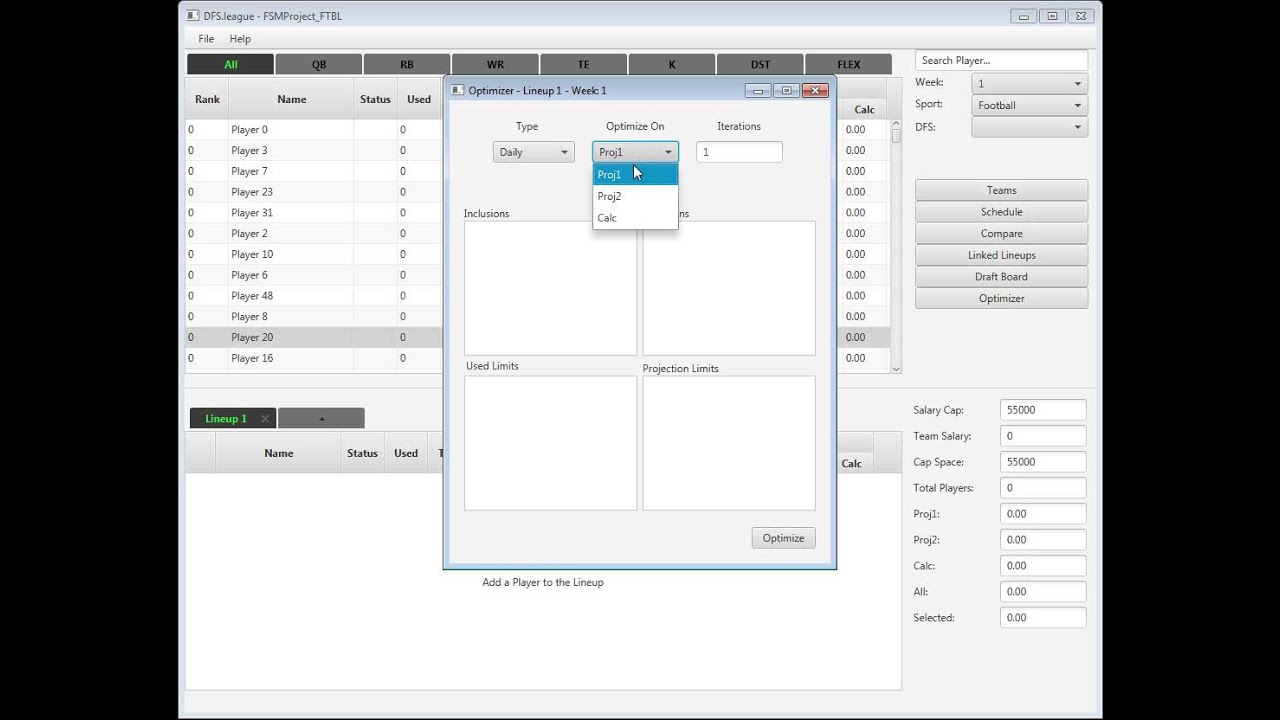Click the Optimize button
Viewport: 1280px width, 720px height.
point(783,538)
